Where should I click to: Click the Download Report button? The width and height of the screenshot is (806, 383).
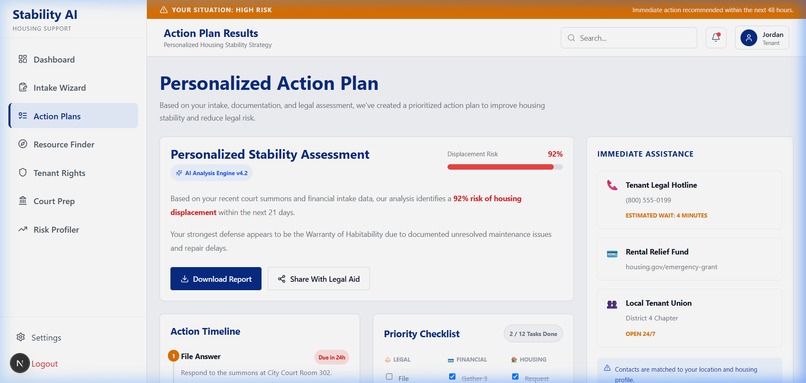click(216, 279)
